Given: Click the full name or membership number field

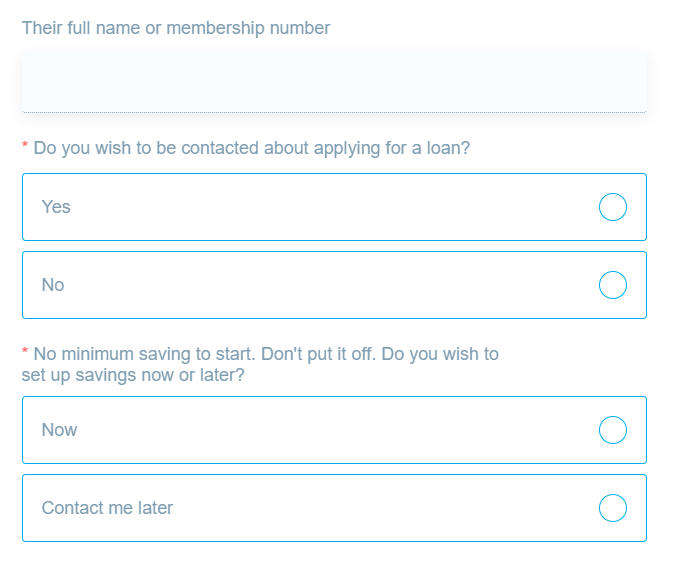Looking at the screenshot, I should pyautogui.click(x=334, y=83).
